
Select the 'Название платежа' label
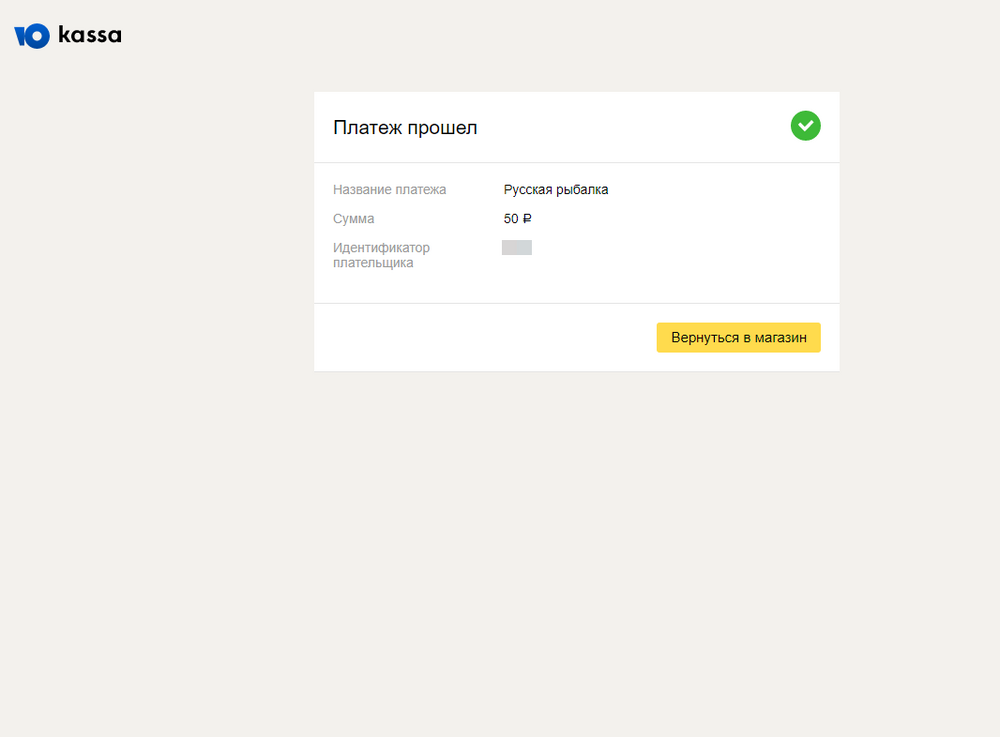[x=389, y=190]
